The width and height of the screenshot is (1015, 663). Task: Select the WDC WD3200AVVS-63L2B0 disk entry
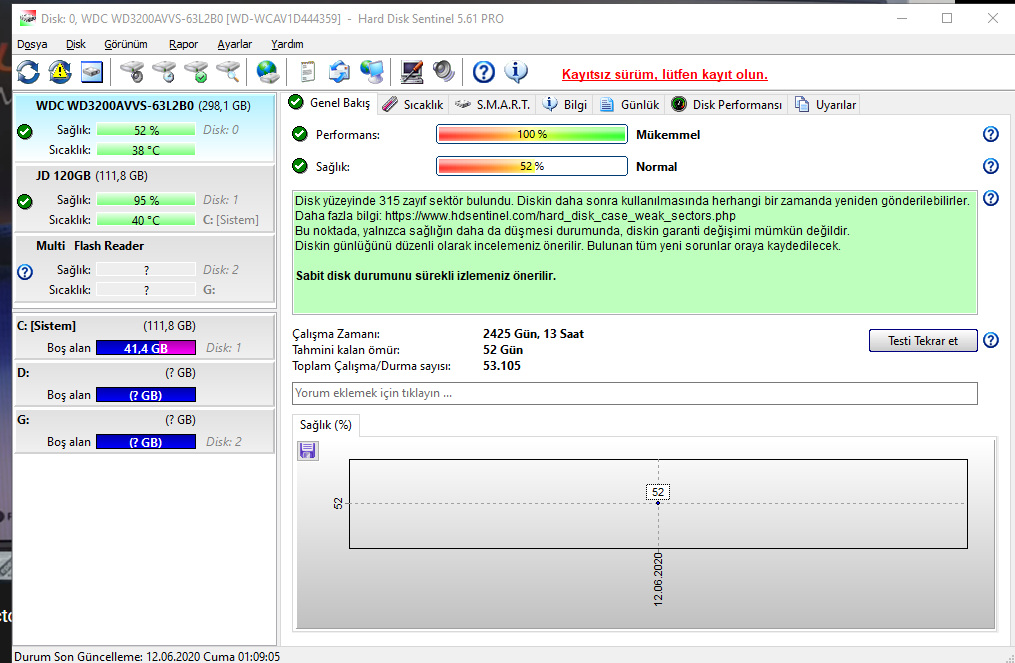pyautogui.click(x=144, y=128)
